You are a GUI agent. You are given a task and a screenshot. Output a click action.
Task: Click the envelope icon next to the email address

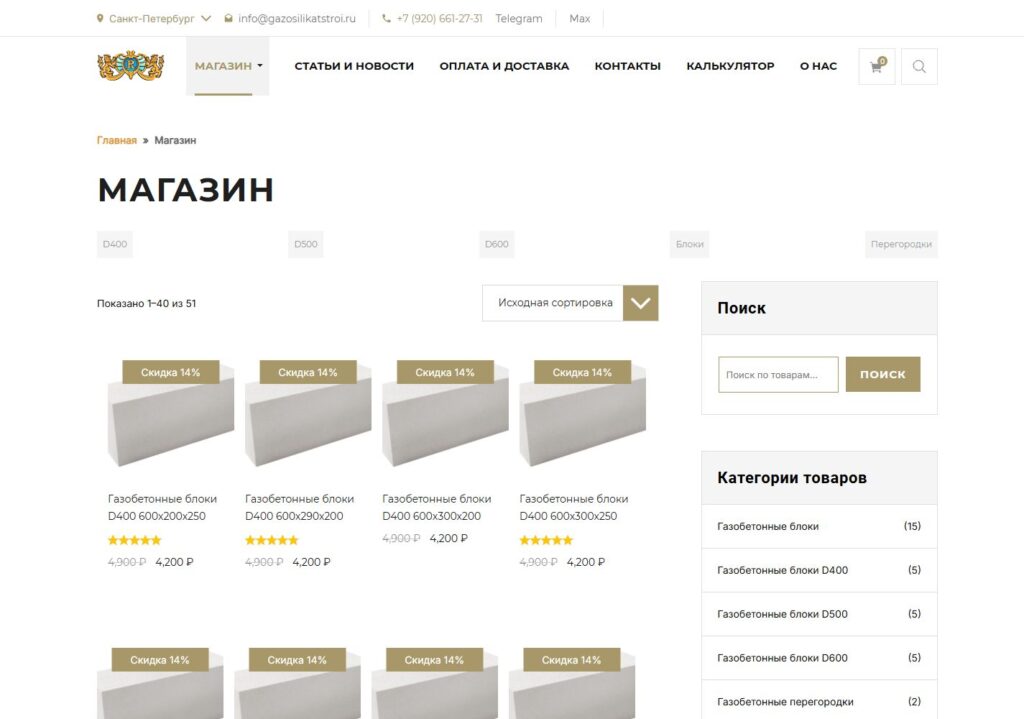(228, 18)
